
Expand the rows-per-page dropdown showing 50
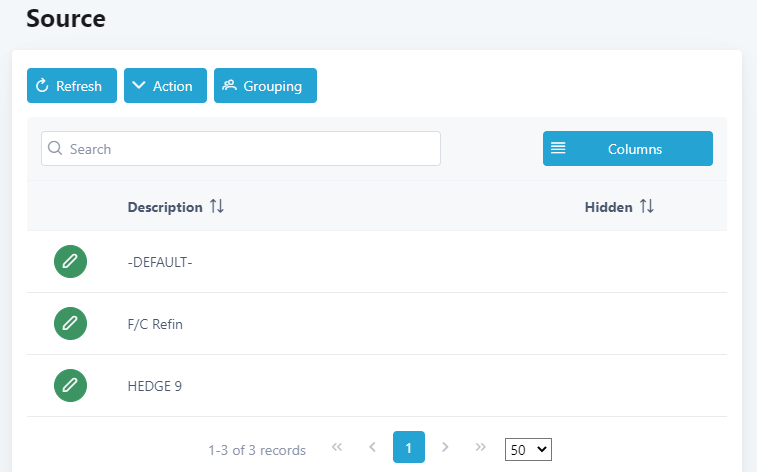(528, 450)
